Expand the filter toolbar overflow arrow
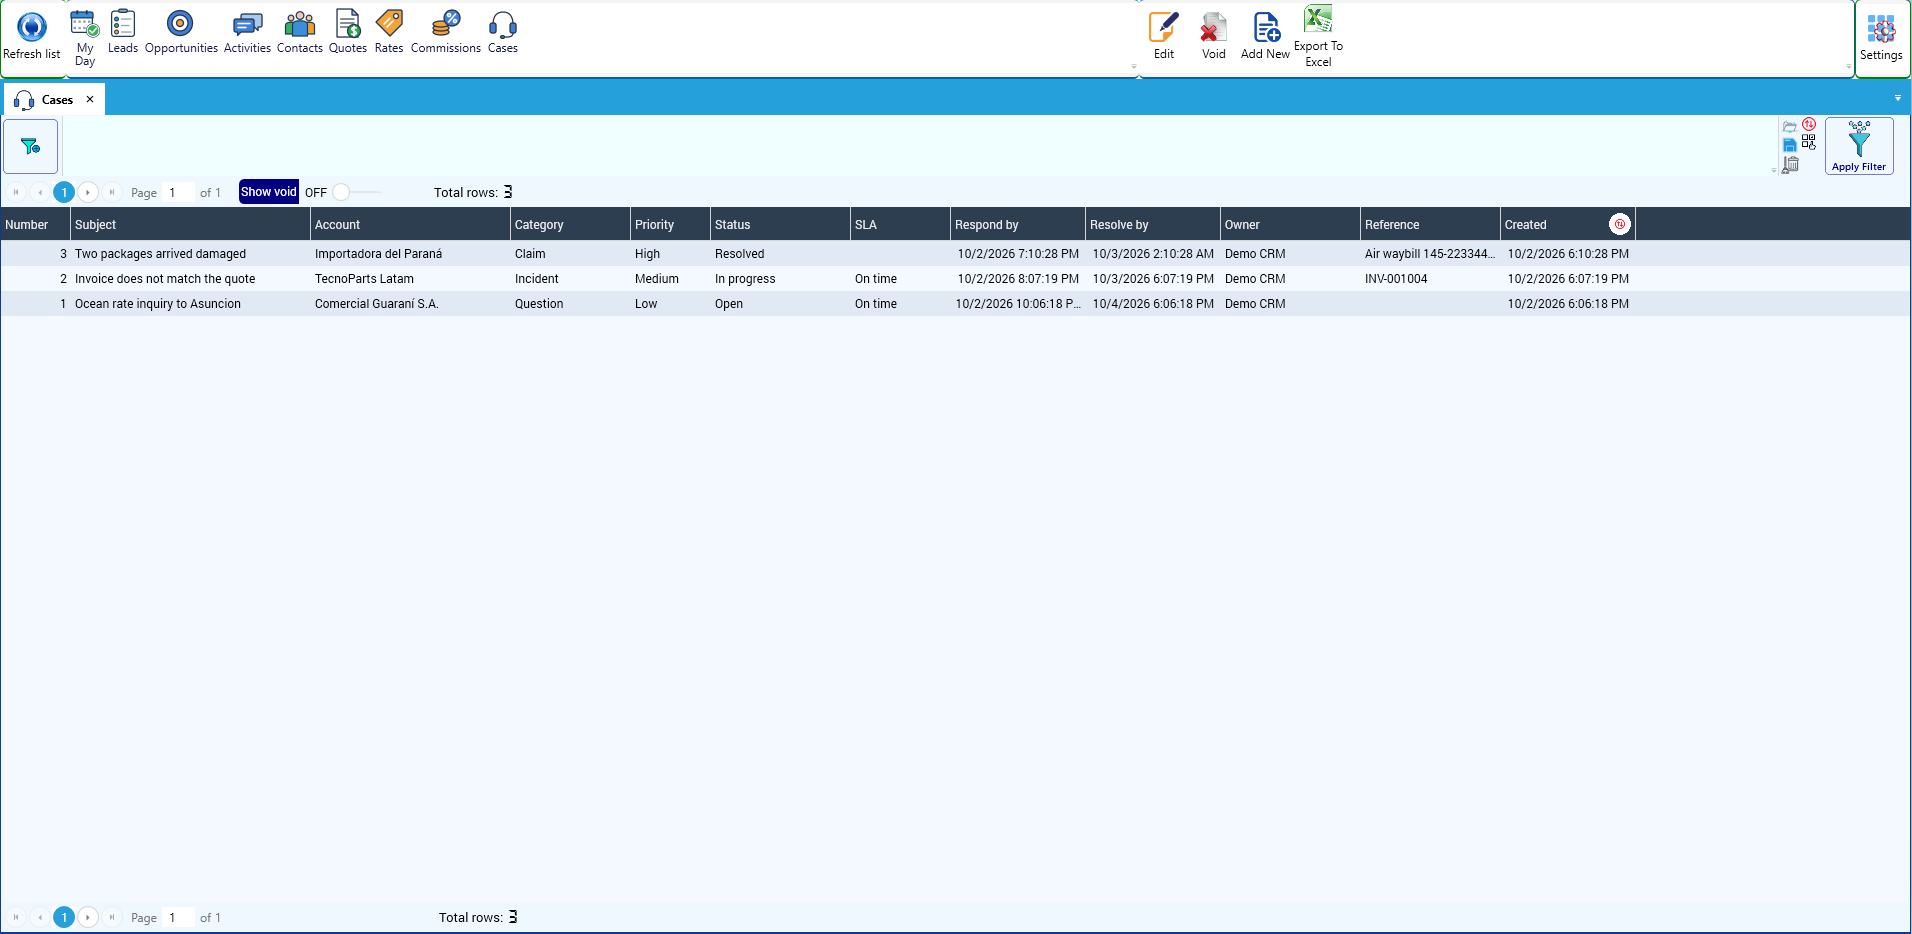1912x934 pixels. 1774,170
